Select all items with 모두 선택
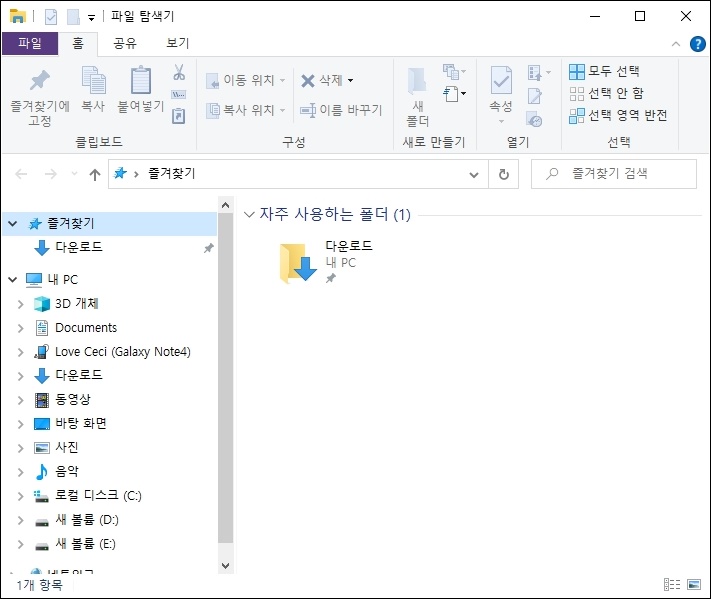The height and width of the screenshot is (599, 711). click(604, 71)
